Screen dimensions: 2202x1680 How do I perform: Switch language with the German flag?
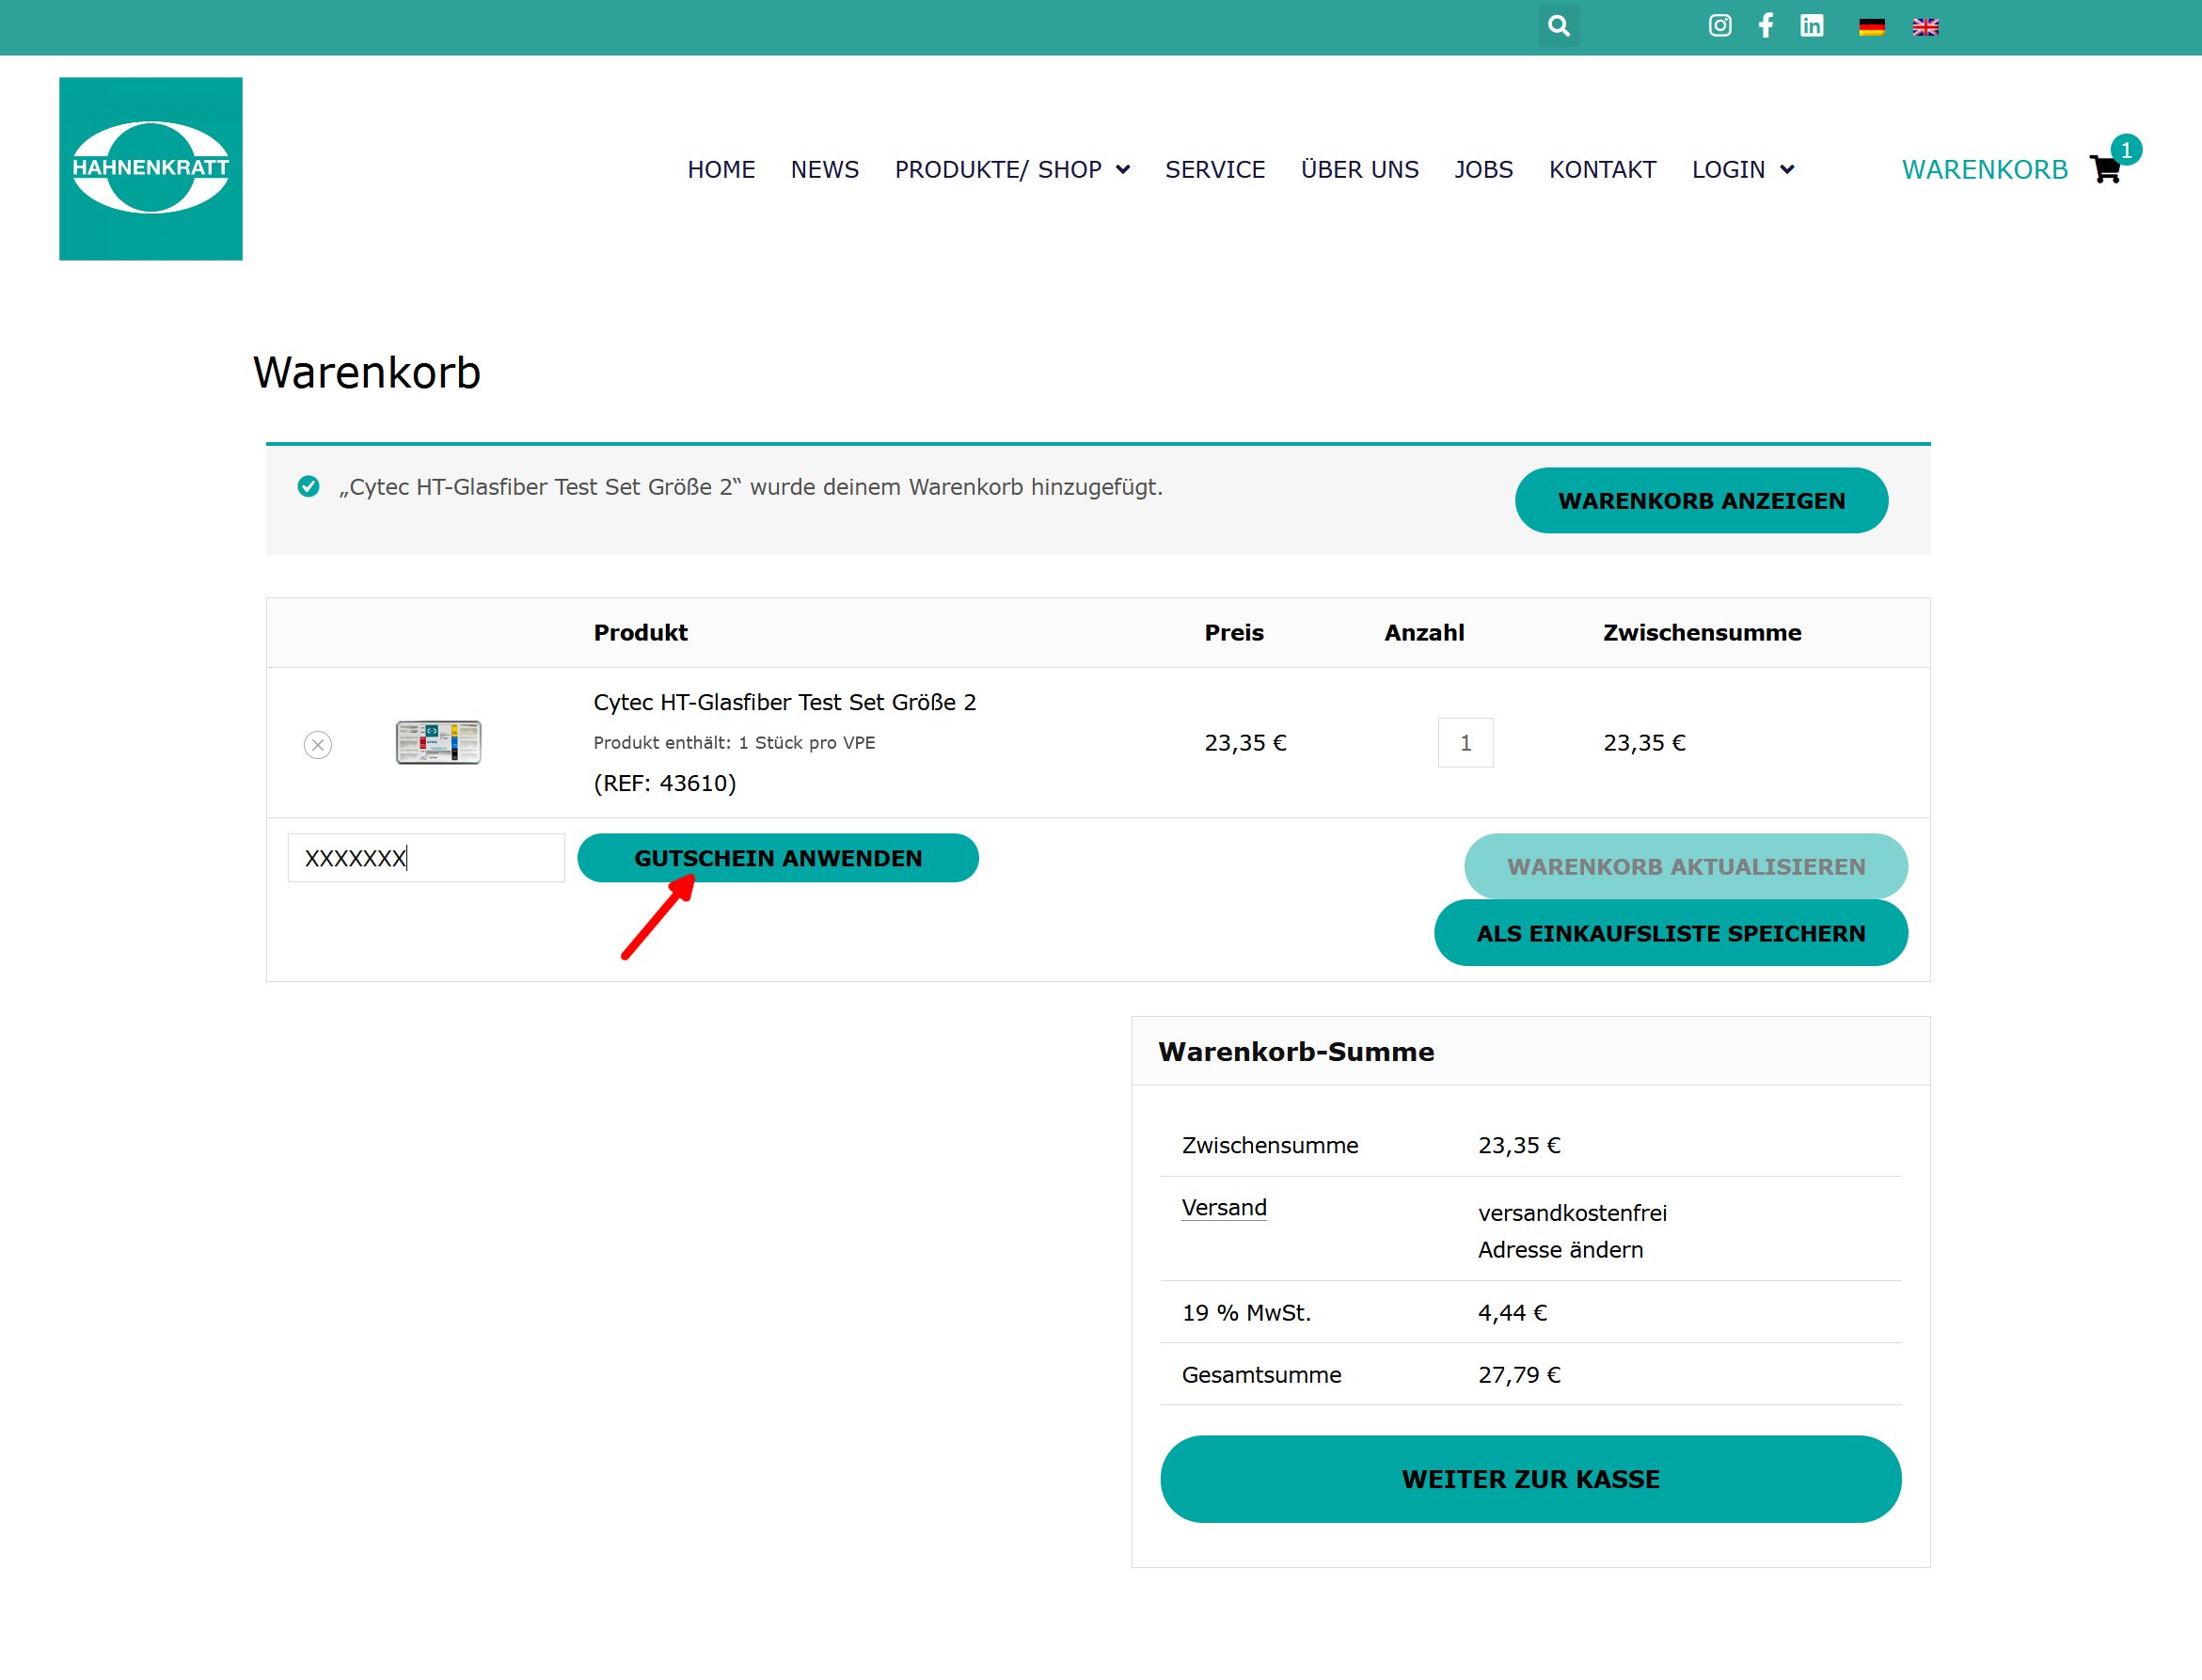tap(1871, 27)
